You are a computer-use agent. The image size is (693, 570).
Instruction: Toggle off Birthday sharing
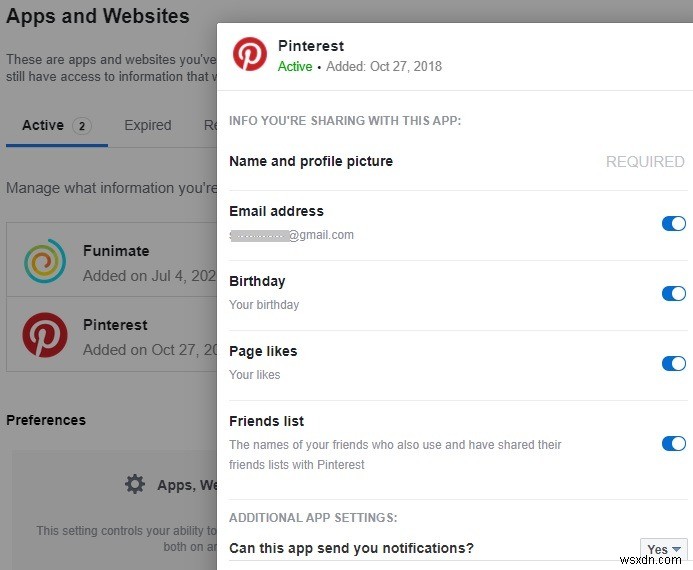coord(674,293)
